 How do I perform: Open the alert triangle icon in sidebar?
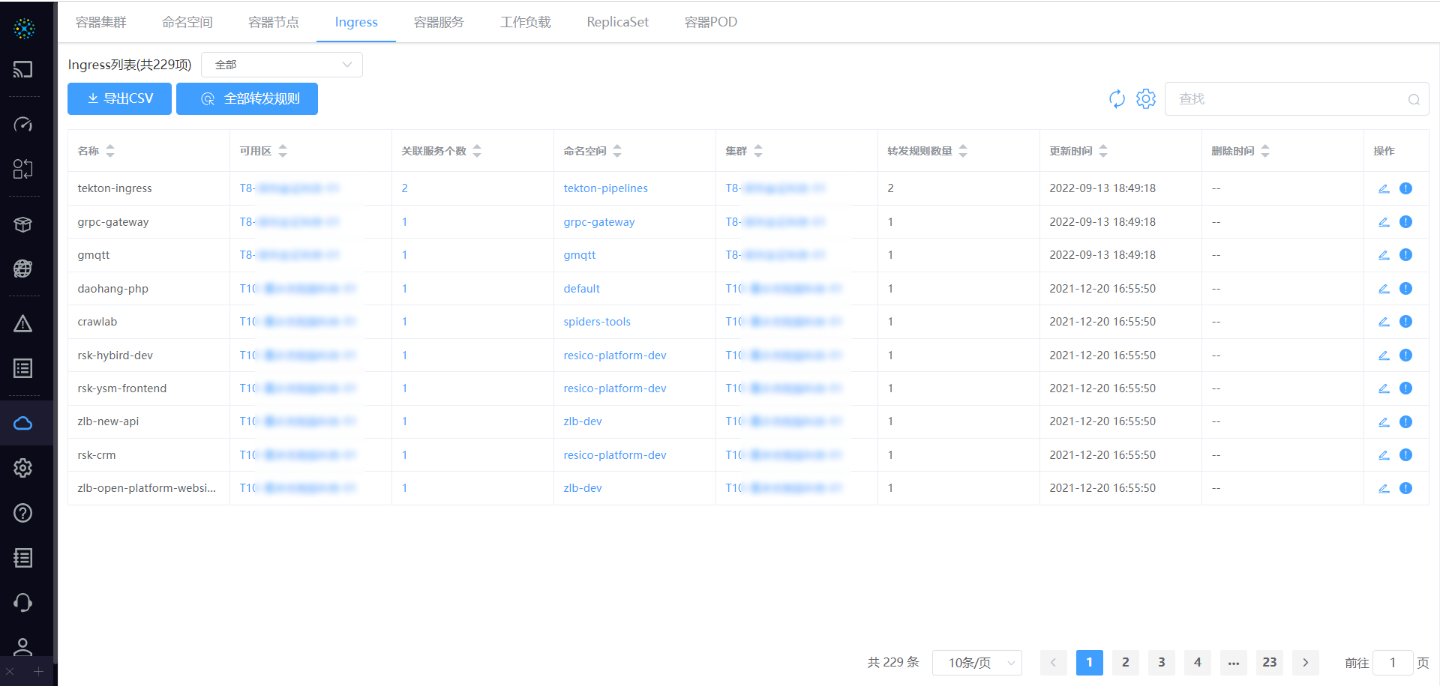[x=23, y=323]
